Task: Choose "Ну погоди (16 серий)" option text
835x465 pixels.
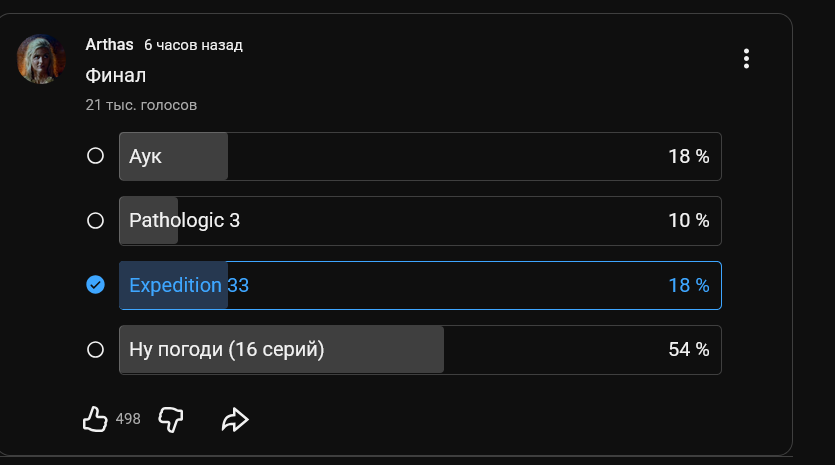Action: click(227, 349)
